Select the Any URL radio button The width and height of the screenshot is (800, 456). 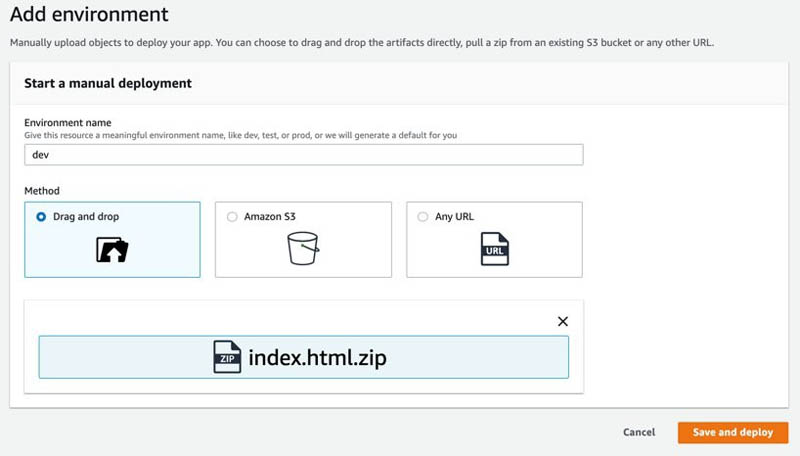(423, 217)
